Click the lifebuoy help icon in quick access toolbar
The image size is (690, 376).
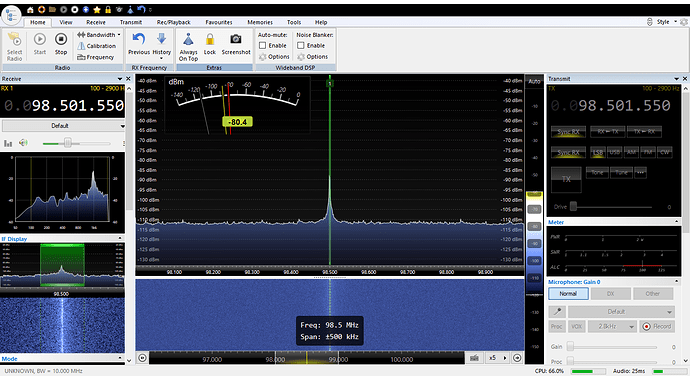[x=41, y=10]
